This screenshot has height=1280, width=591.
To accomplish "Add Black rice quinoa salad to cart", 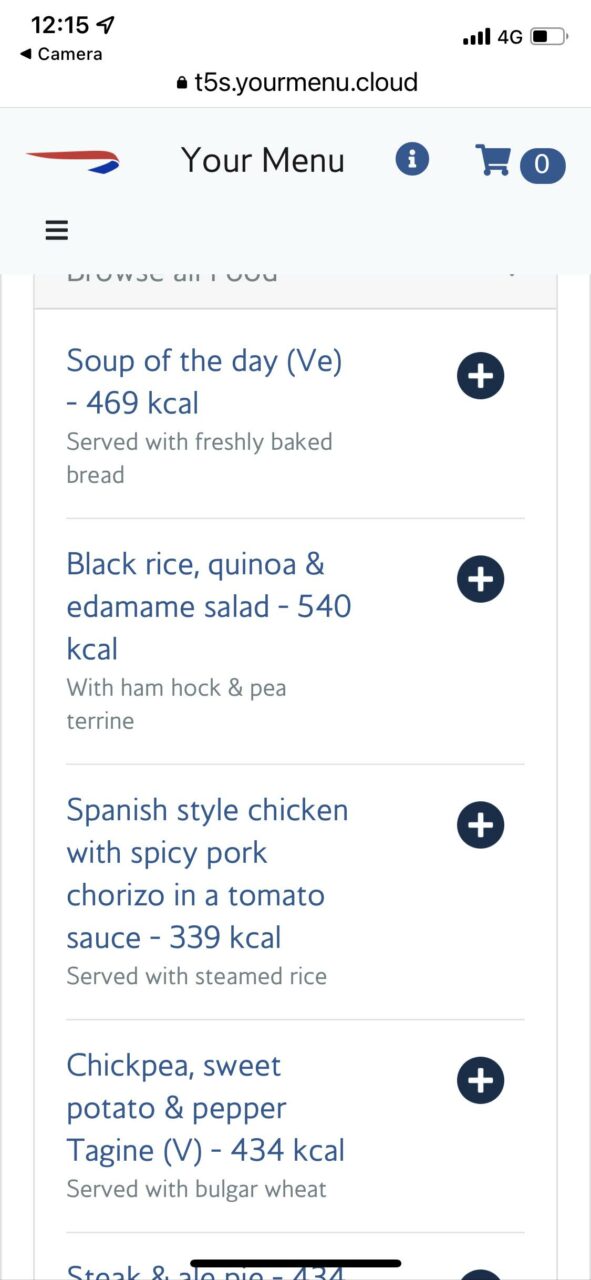I will click(480, 580).
